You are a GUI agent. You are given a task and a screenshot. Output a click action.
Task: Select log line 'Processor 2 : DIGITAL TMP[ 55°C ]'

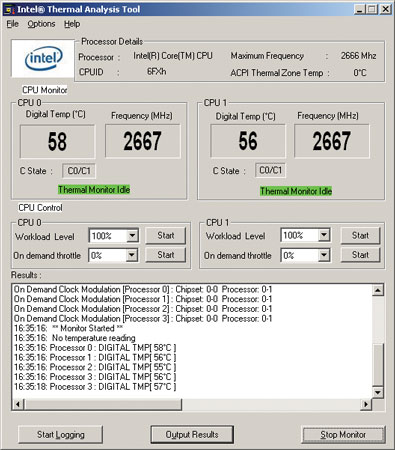(95, 367)
